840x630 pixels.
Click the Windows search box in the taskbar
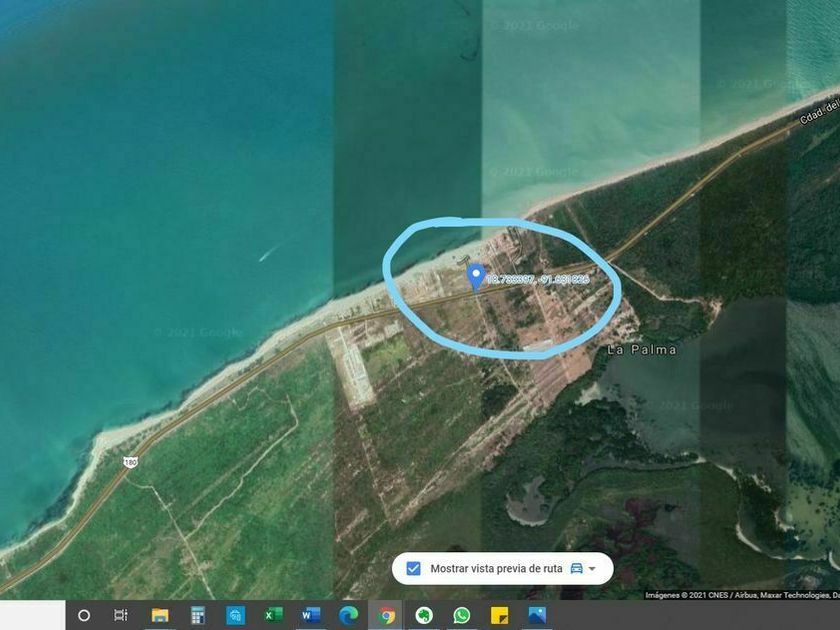33,616
